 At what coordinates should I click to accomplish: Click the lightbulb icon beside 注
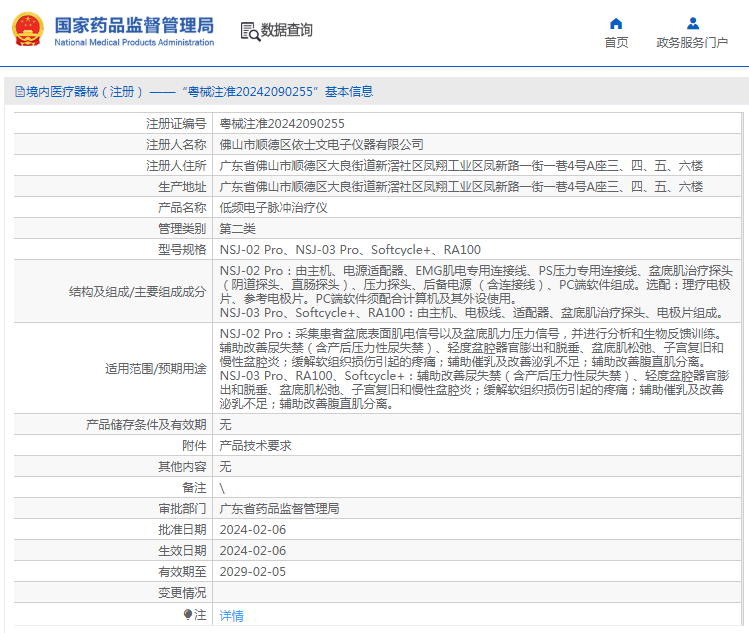(187, 615)
